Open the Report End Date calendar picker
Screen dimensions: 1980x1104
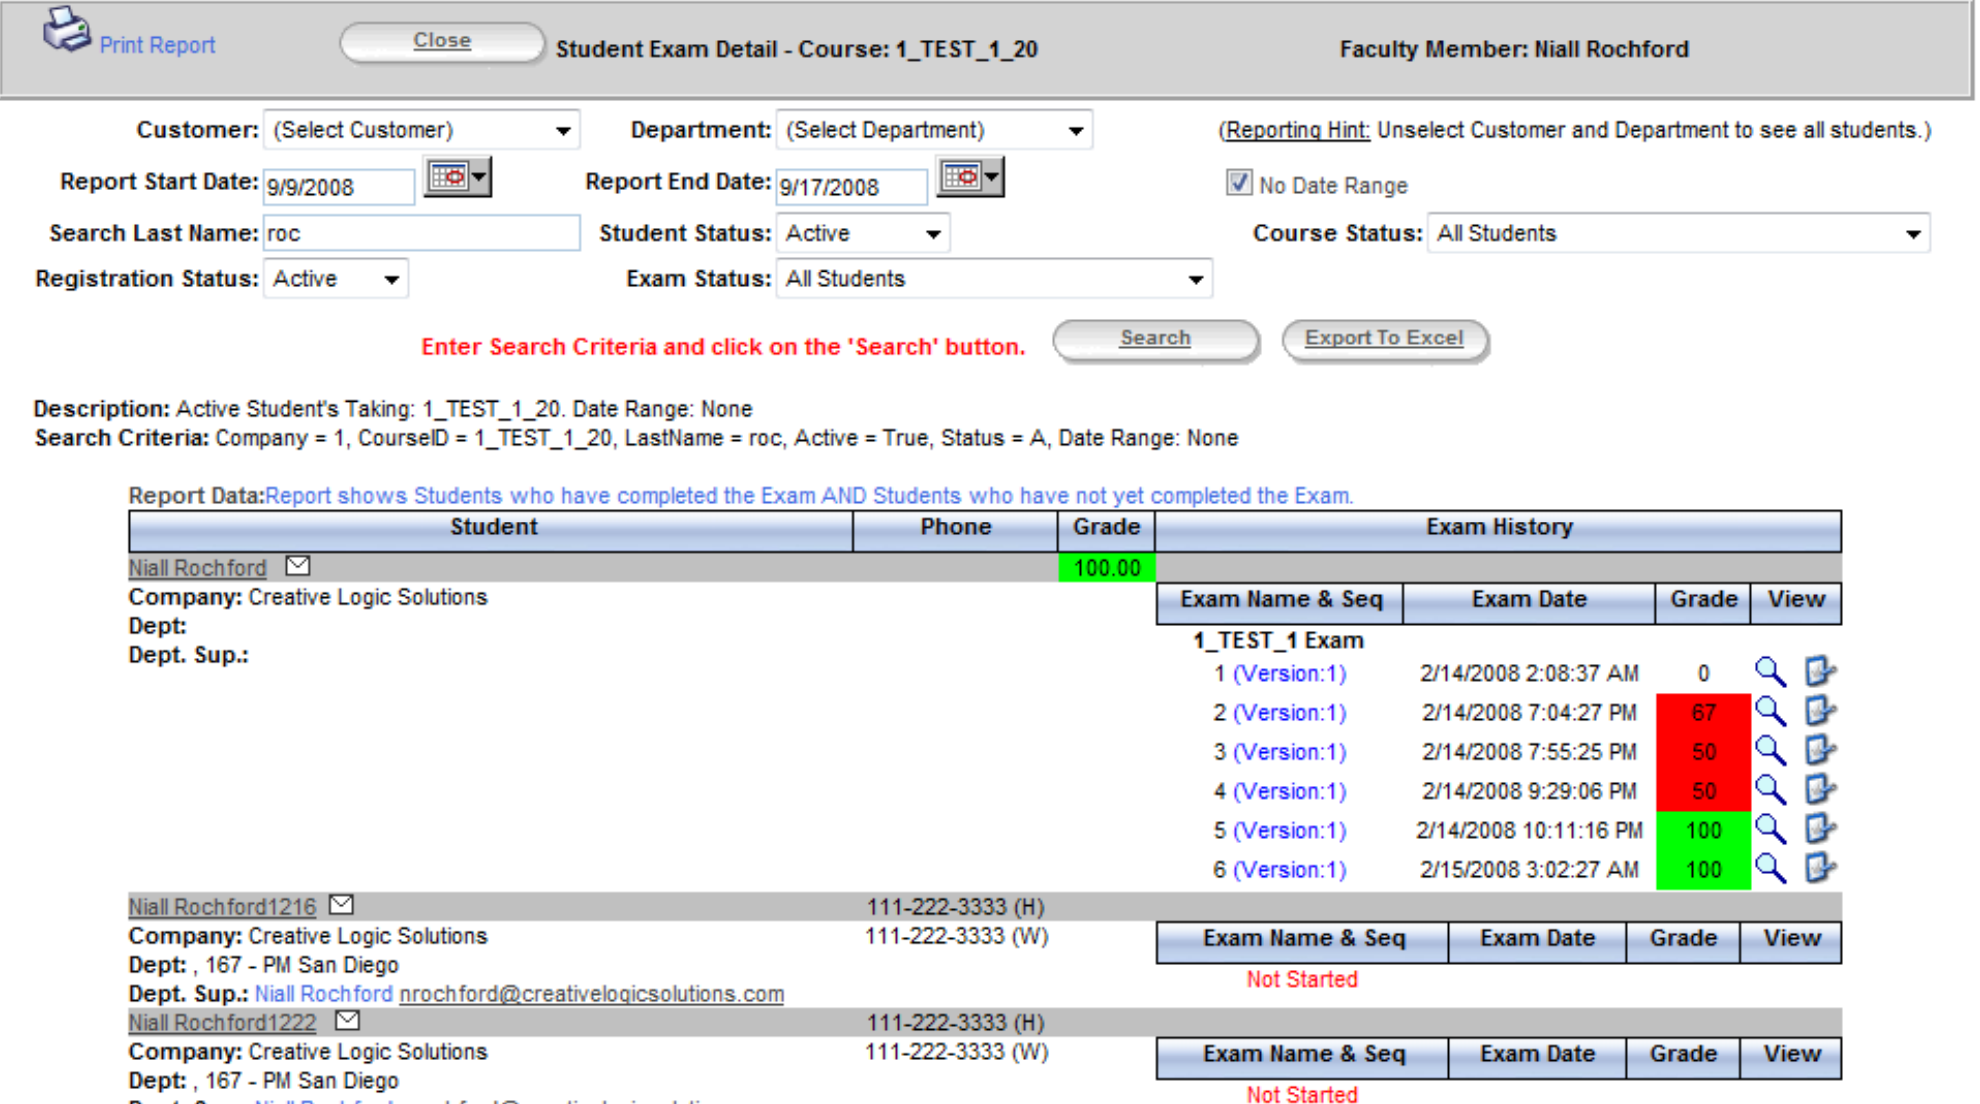point(970,178)
